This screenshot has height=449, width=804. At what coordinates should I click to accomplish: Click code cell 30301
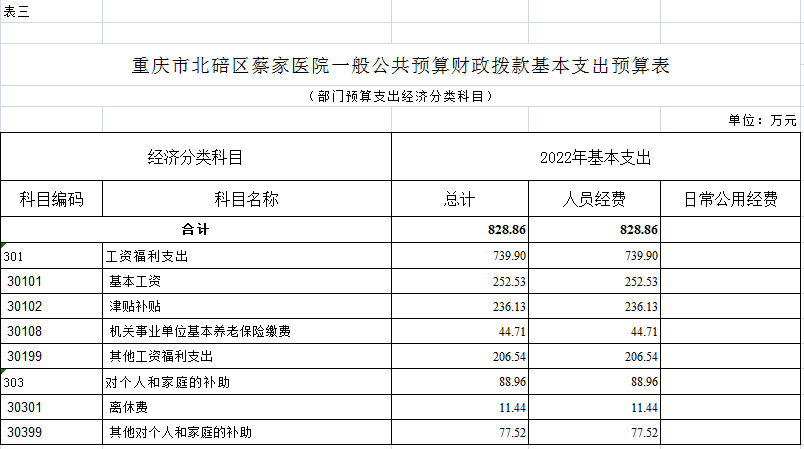point(51,407)
